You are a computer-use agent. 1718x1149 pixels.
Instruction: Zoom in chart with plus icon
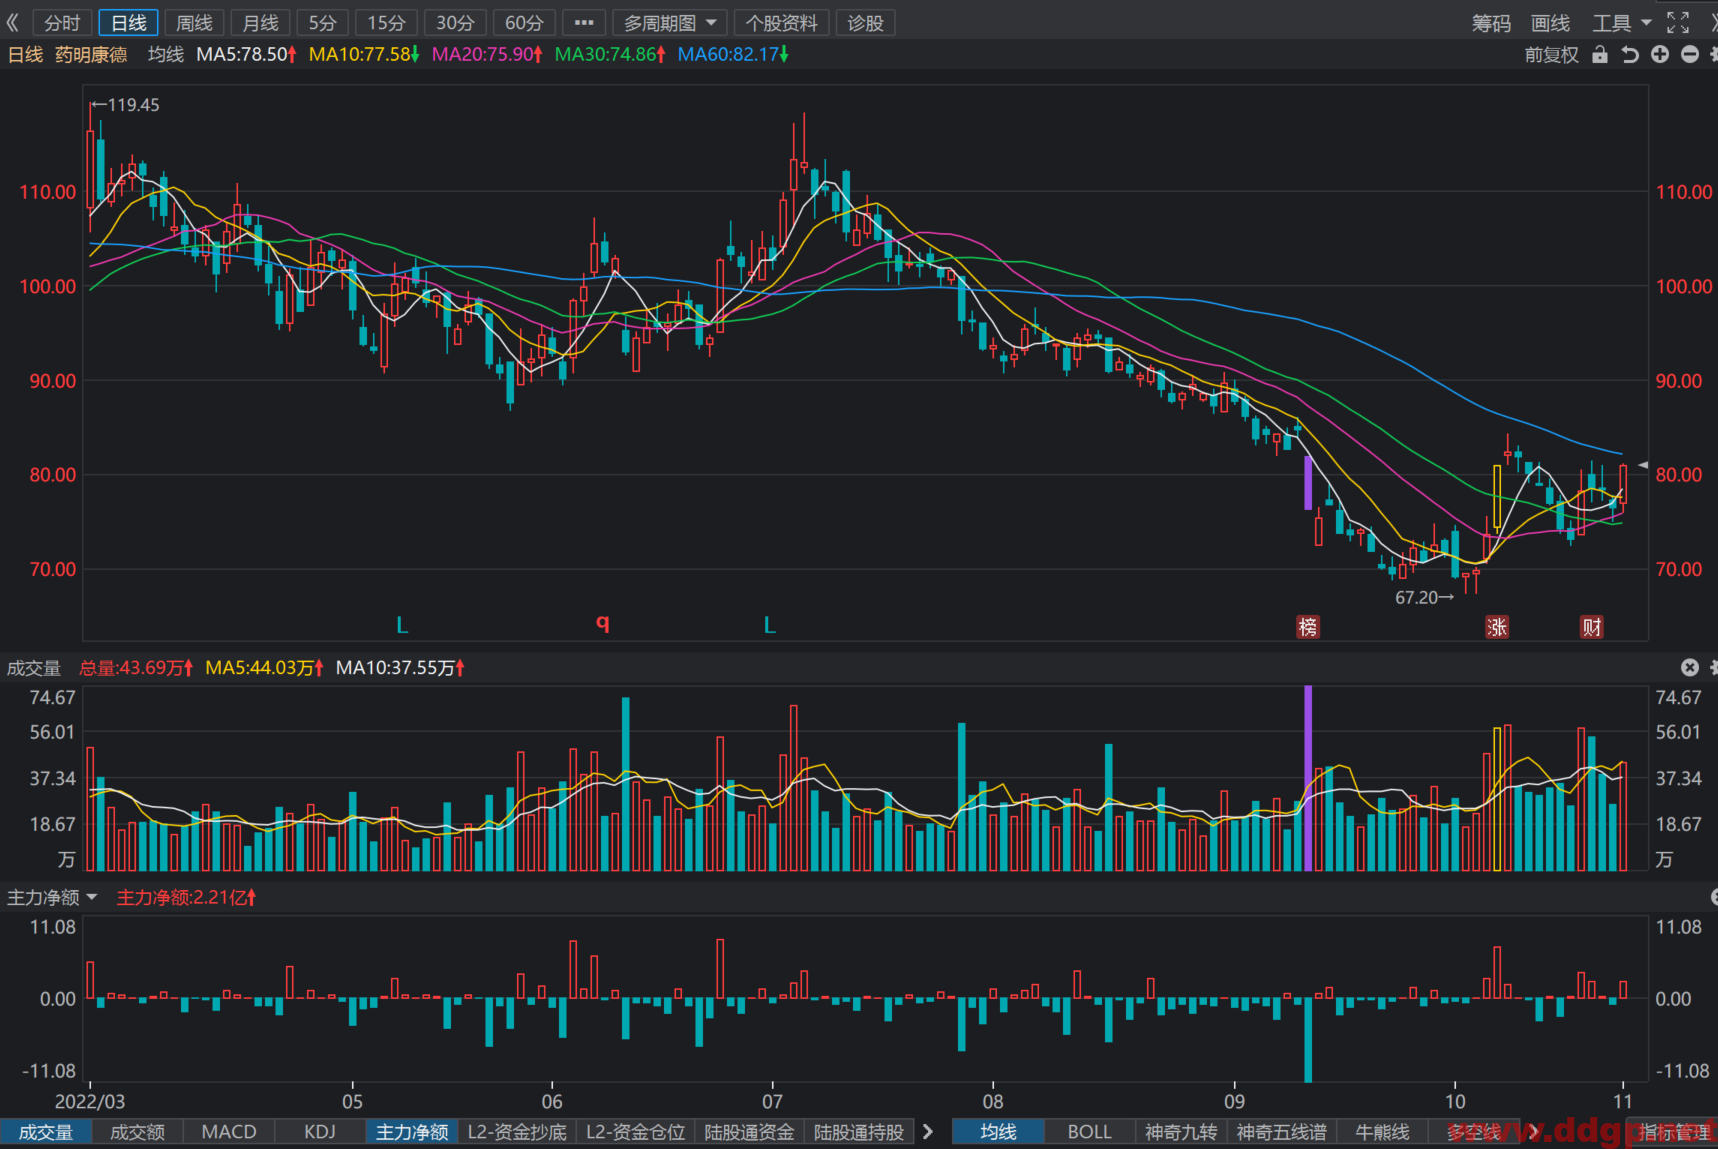(x=1660, y=54)
